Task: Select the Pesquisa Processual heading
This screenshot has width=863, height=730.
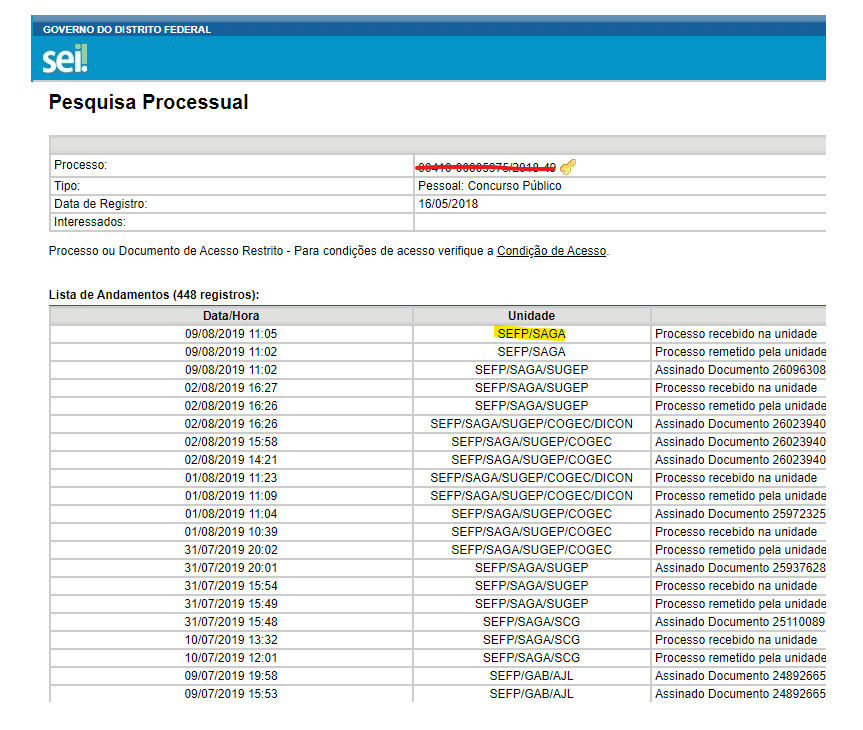Action: 149,102
